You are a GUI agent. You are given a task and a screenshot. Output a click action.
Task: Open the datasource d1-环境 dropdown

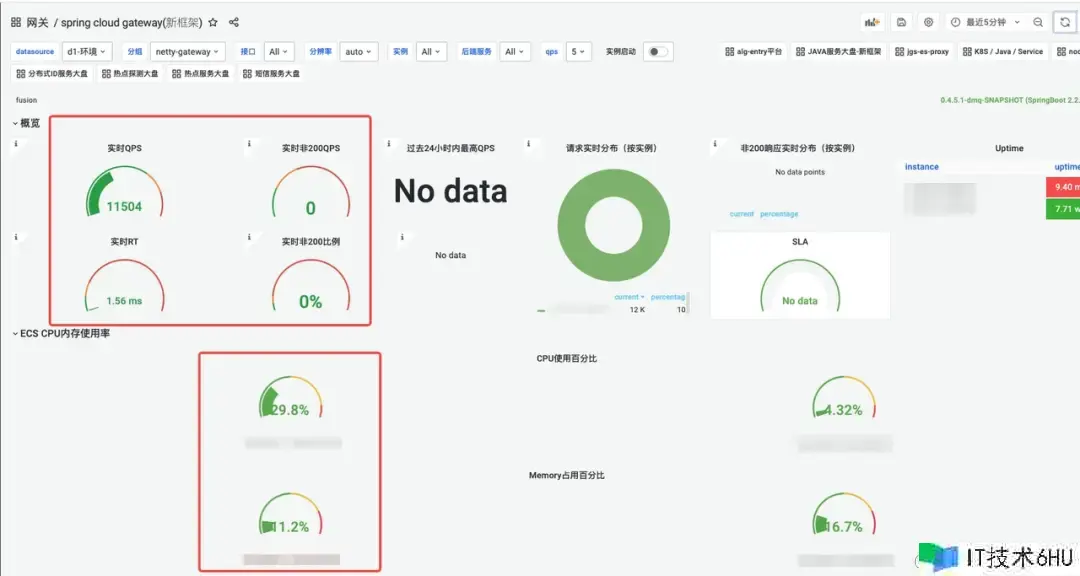coord(88,51)
